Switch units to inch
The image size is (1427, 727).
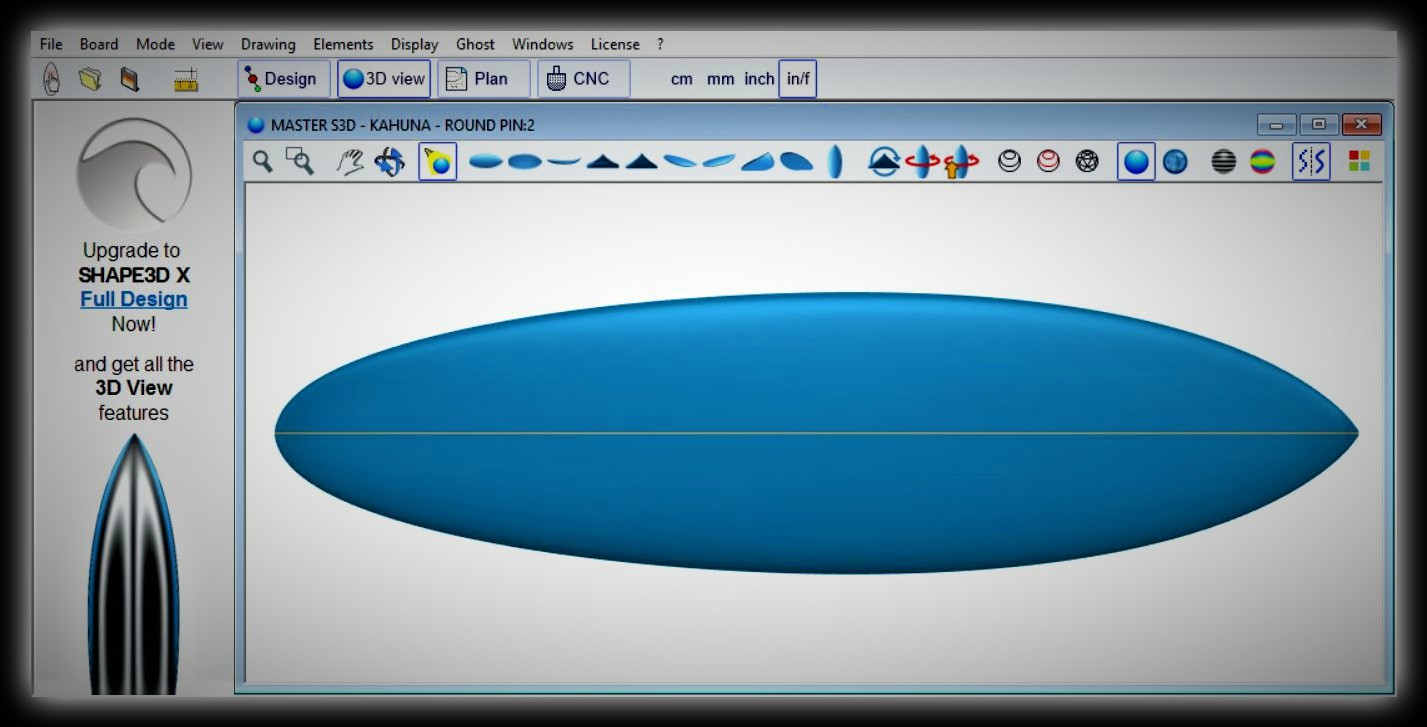coord(759,79)
